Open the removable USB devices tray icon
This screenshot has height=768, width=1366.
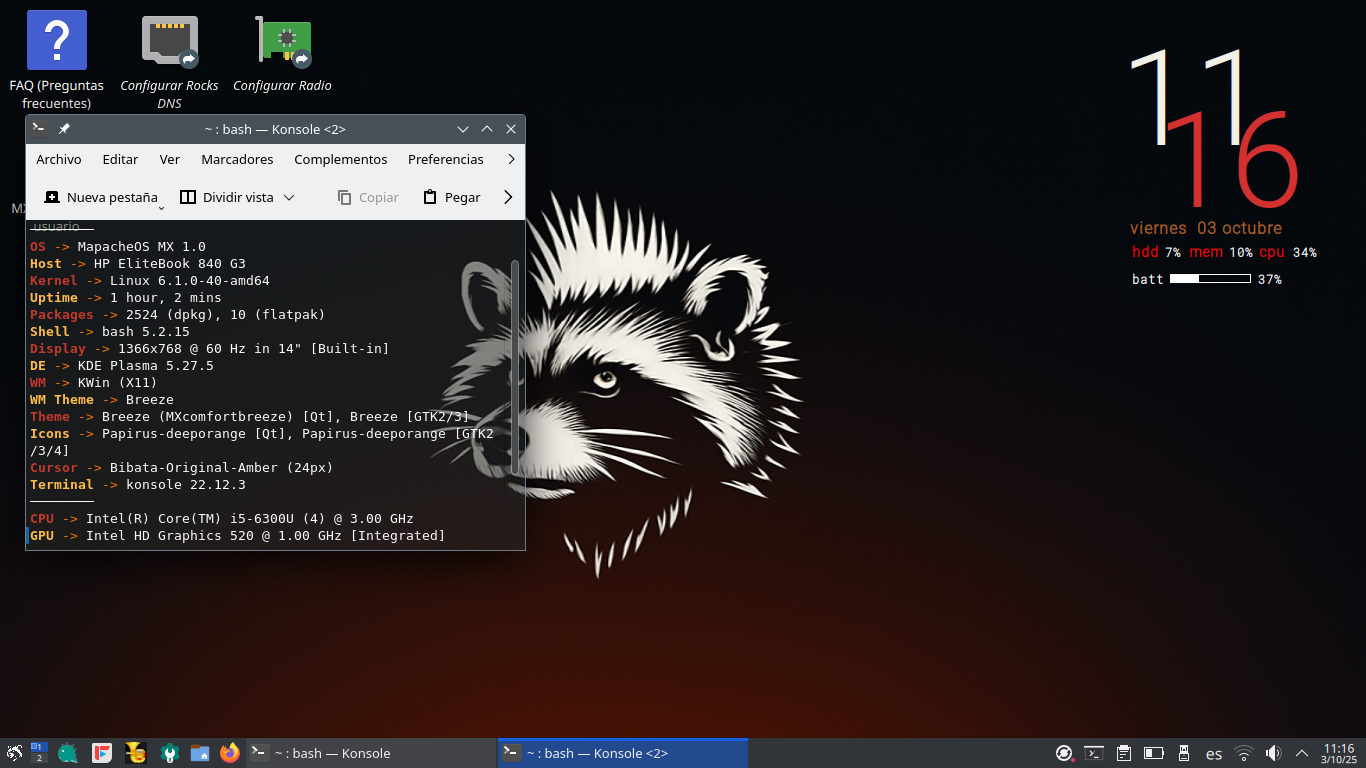1184,753
